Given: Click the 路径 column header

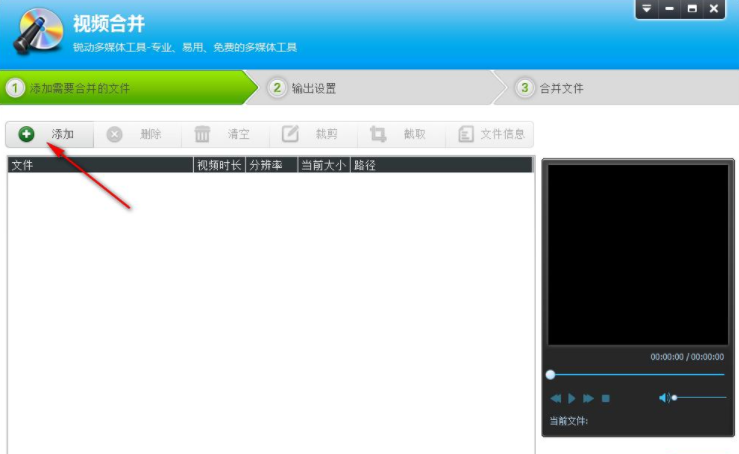Looking at the screenshot, I should tap(441, 165).
